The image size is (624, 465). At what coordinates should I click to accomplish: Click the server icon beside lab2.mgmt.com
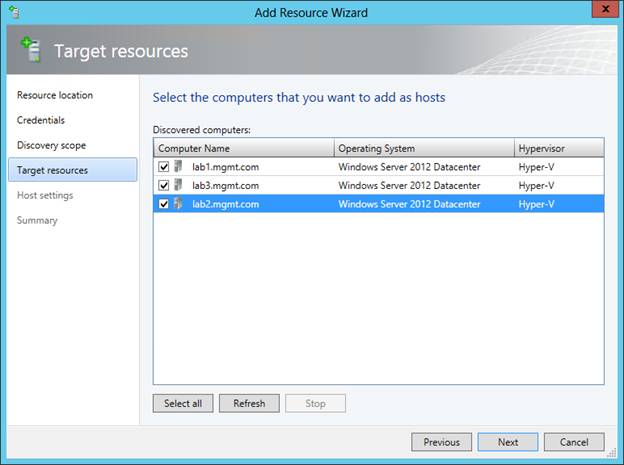[x=178, y=203]
